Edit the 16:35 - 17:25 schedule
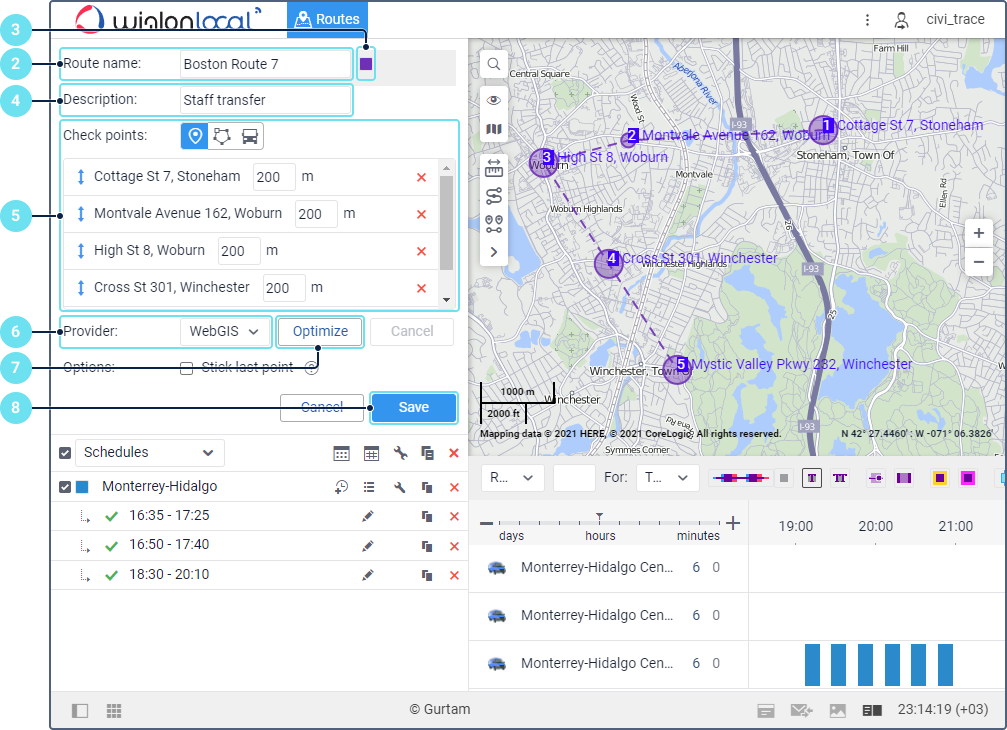Image resolution: width=1007 pixels, height=730 pixels. 367,516
